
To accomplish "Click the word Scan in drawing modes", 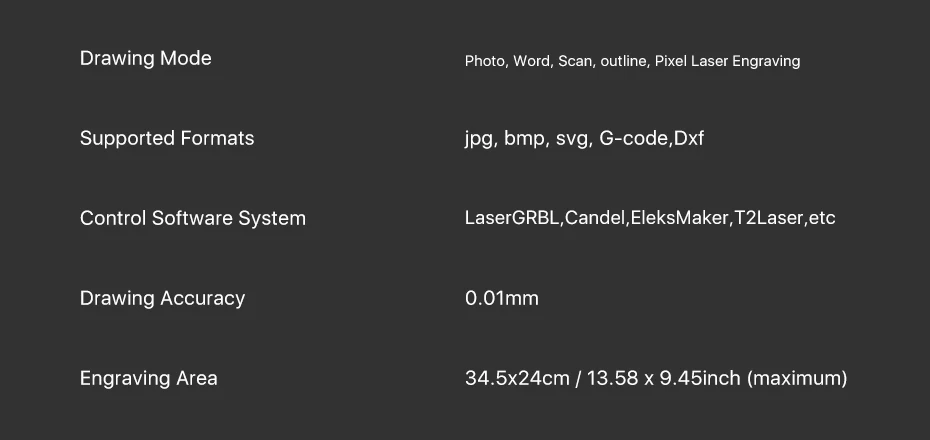I will (x=575, y=61).
